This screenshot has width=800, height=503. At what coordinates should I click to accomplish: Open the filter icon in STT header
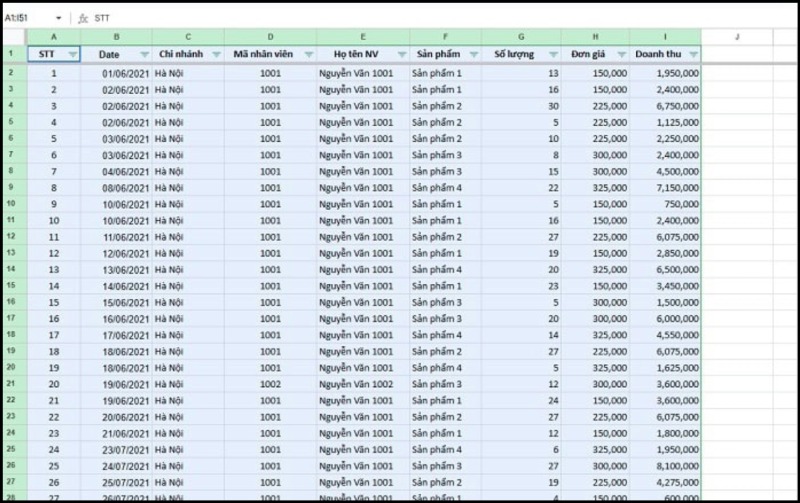point(71,54)
